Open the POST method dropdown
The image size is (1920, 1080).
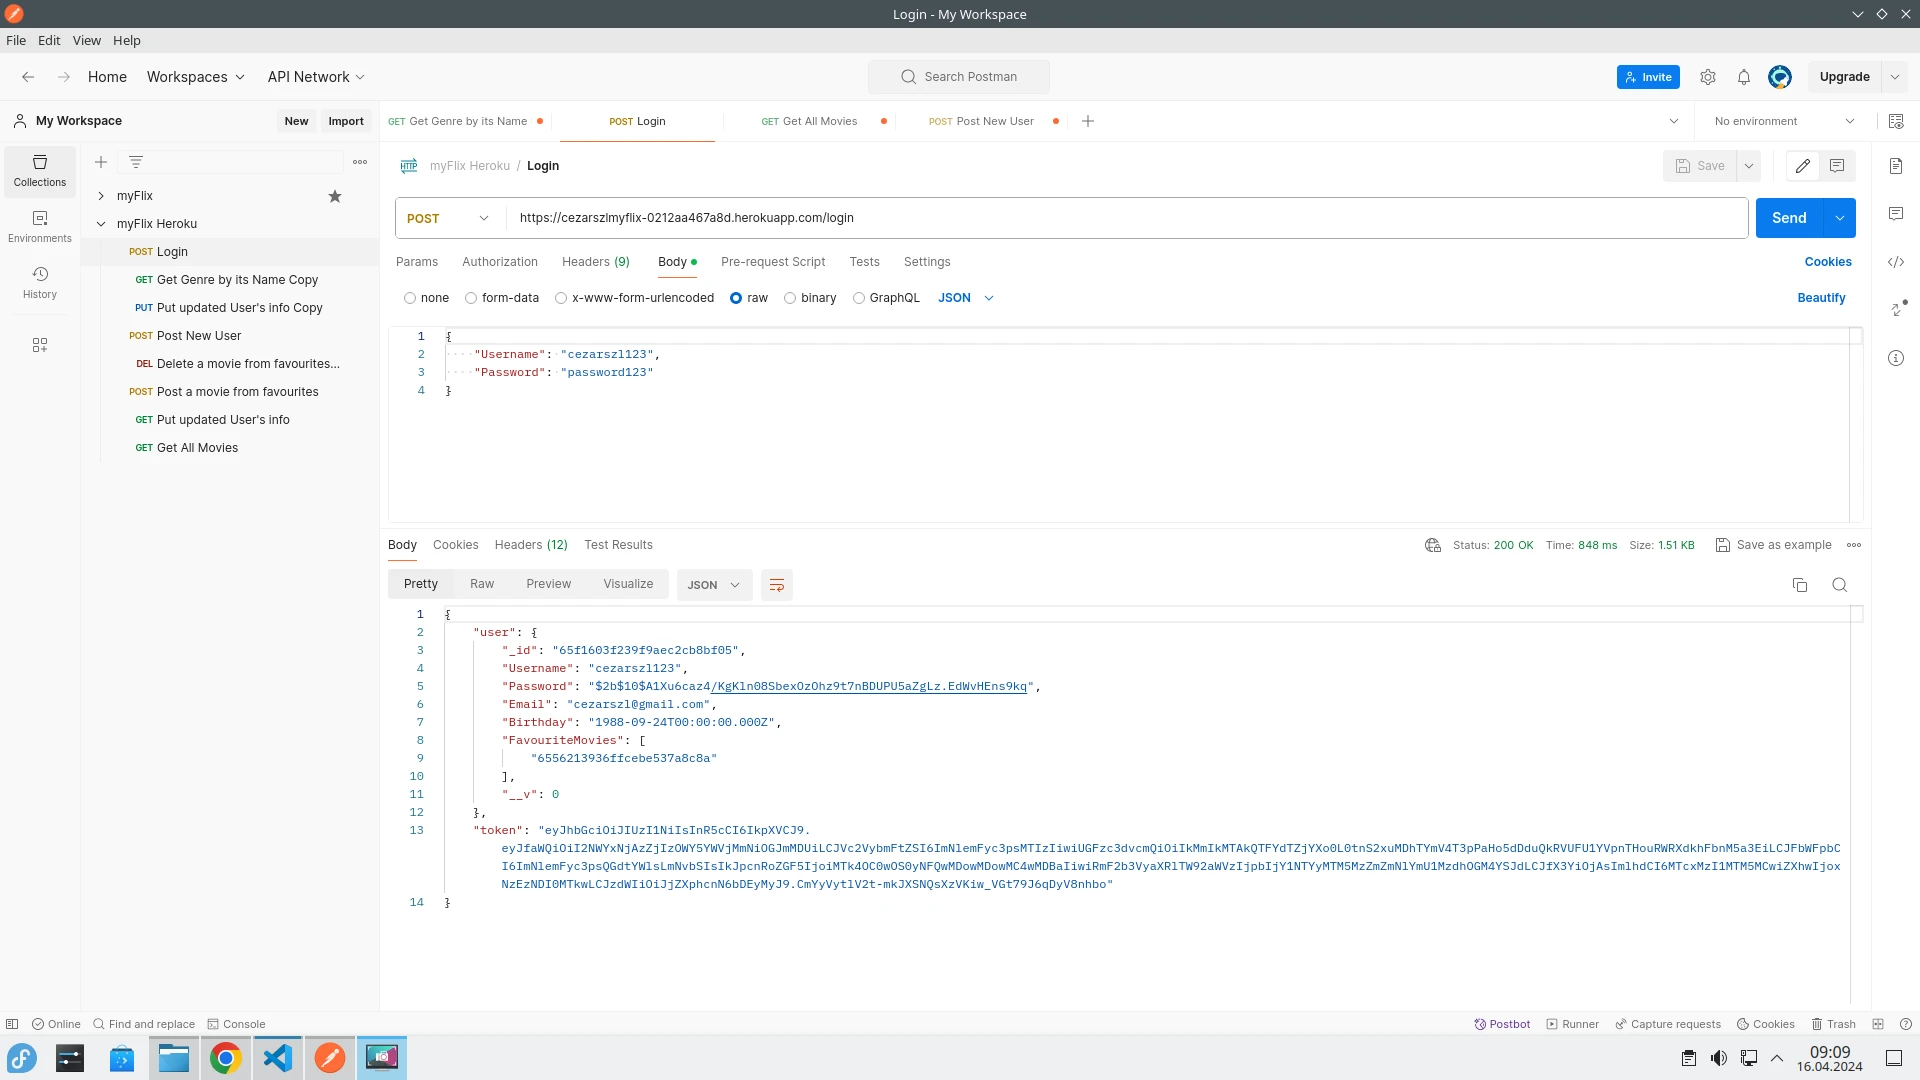[449, 218]
